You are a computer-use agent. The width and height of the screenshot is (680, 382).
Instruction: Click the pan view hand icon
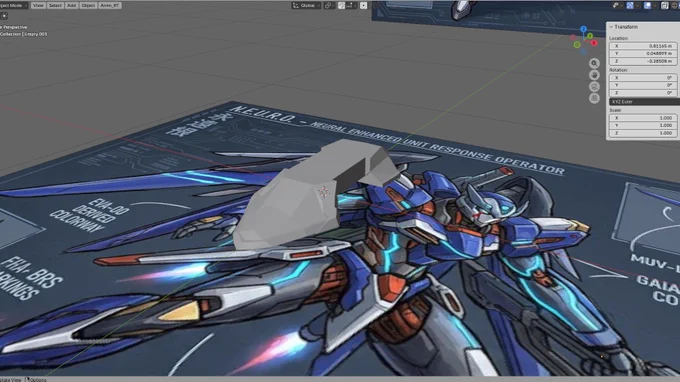594,75
